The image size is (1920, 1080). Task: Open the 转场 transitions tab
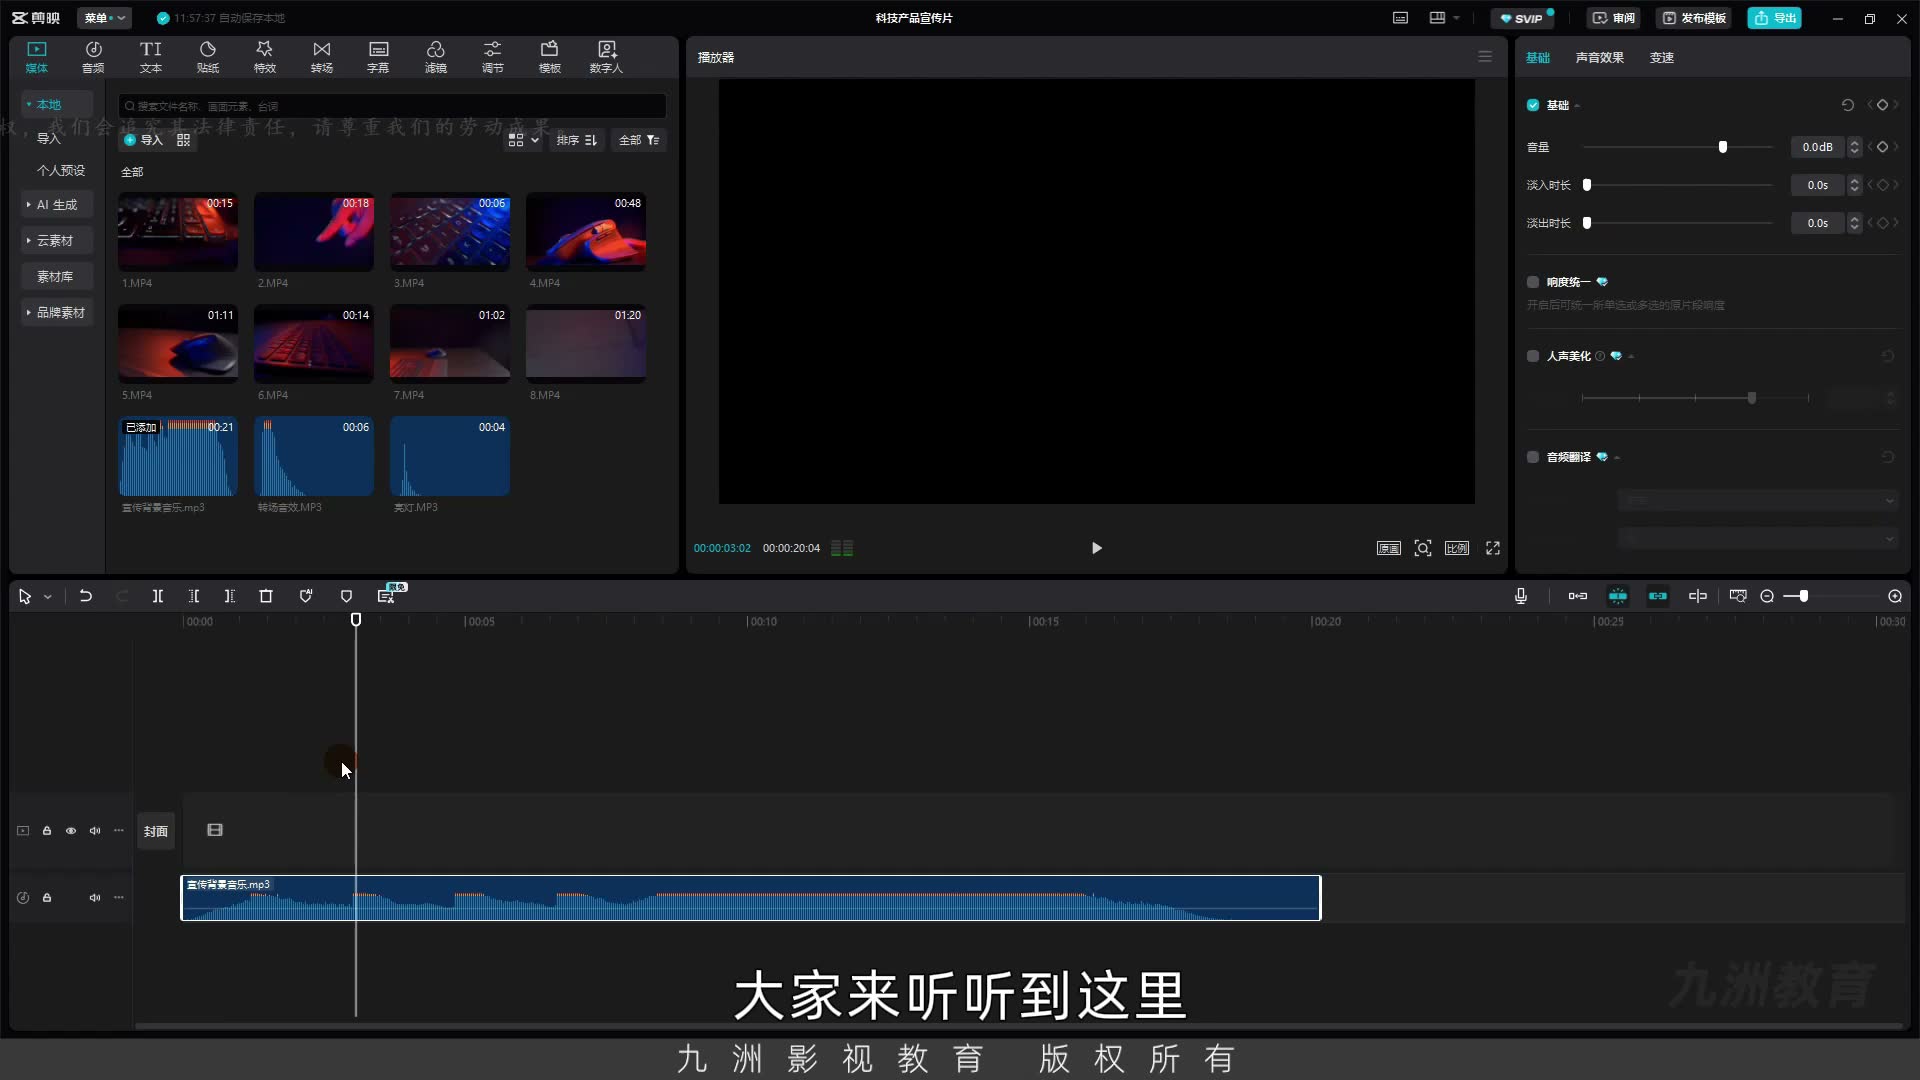(321, 57)
